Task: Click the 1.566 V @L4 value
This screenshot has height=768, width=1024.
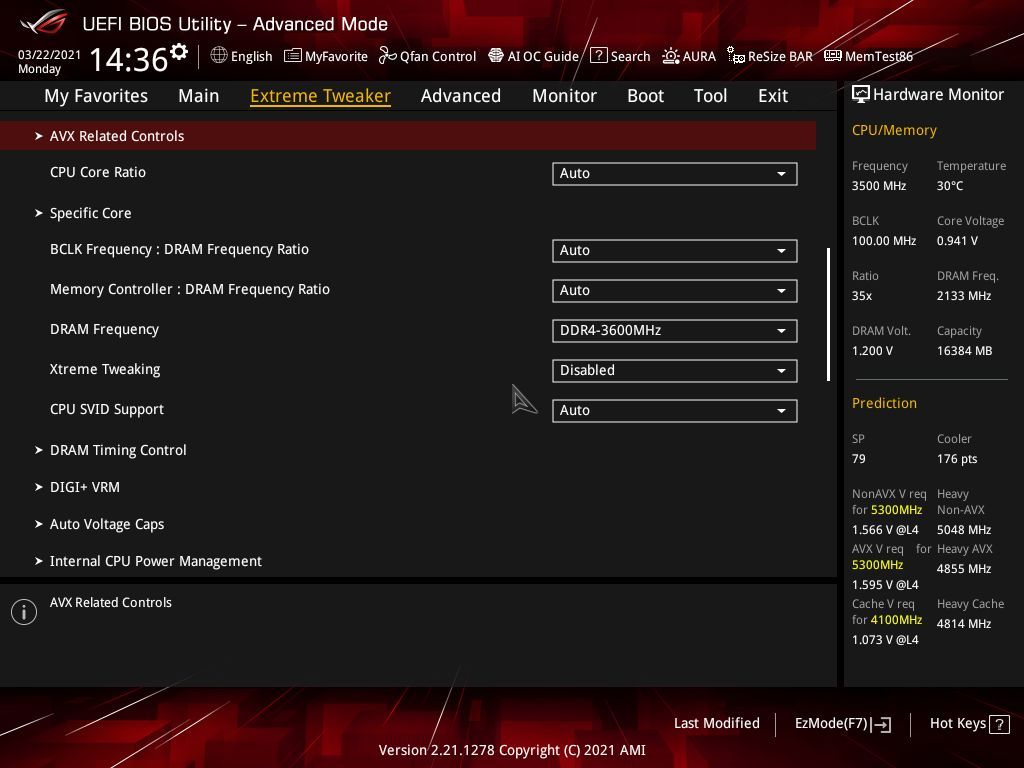Action: (x=885, y=530)
